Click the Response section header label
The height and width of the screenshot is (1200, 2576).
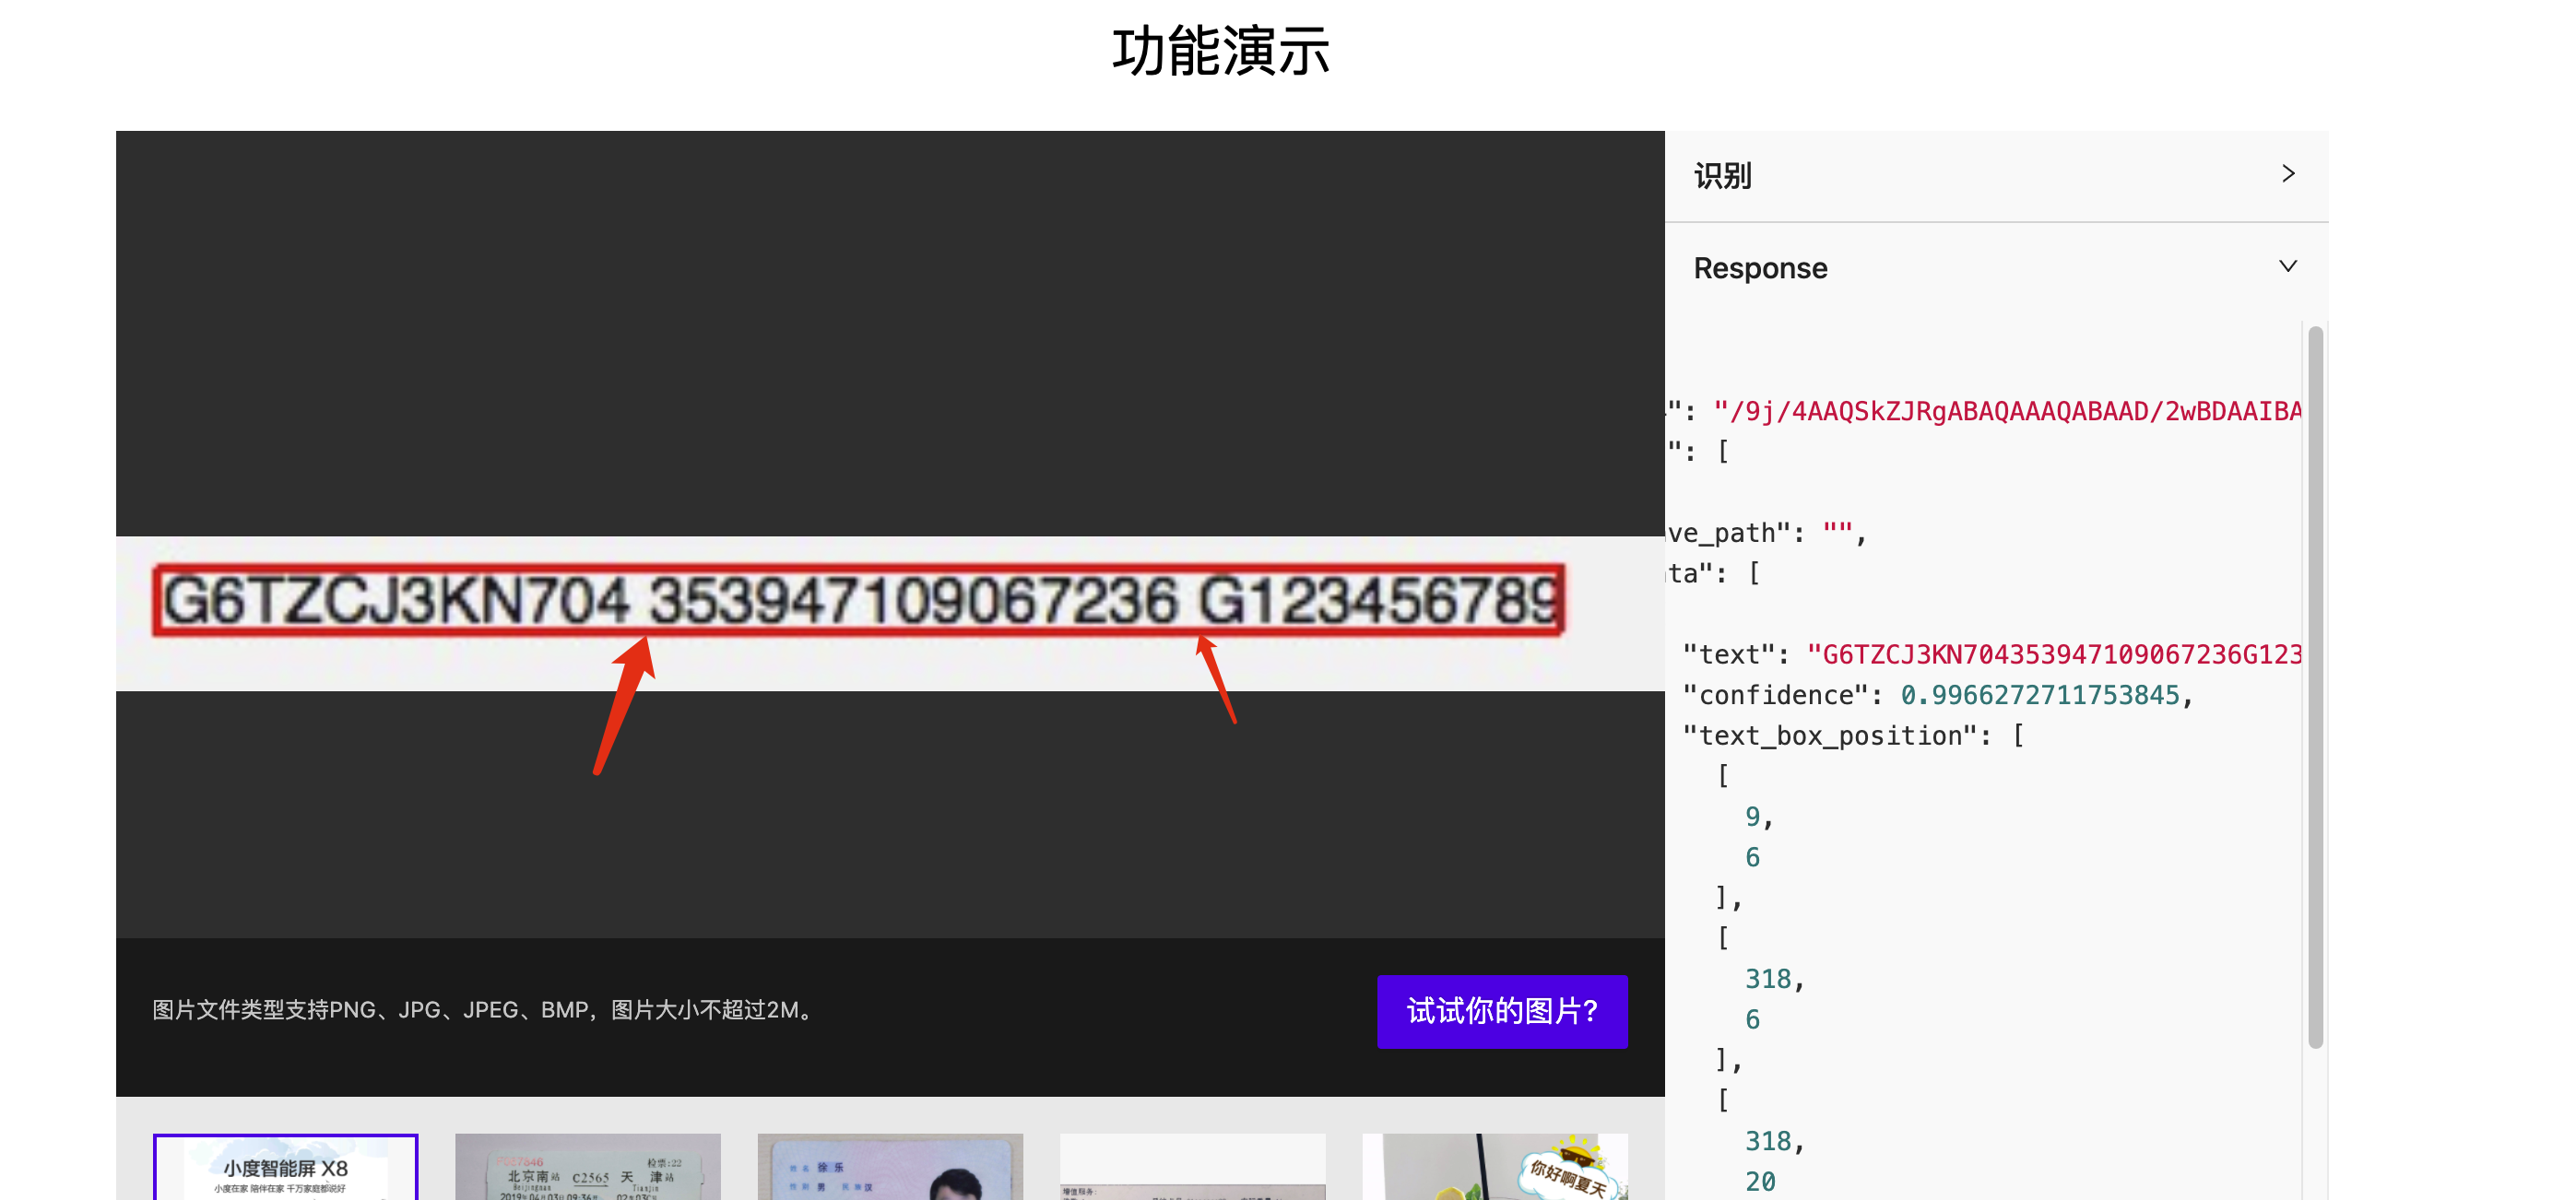click(1760, 268)
